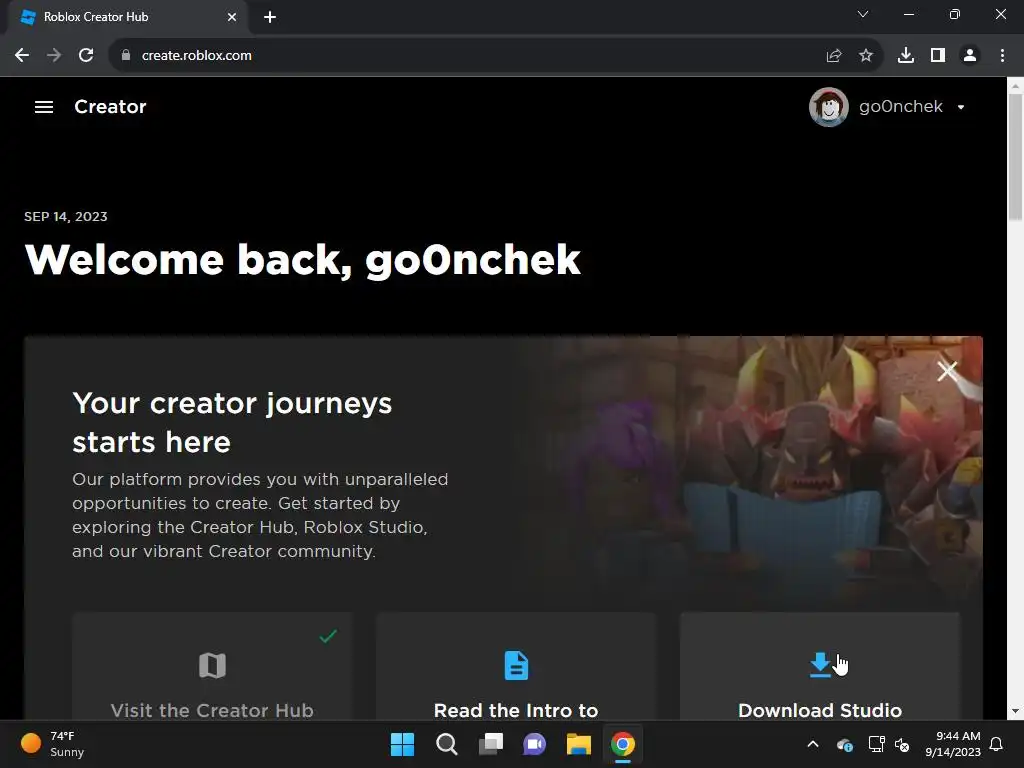
Task: Open the taskbar Search icon
Action: click(x=447, y=744)
